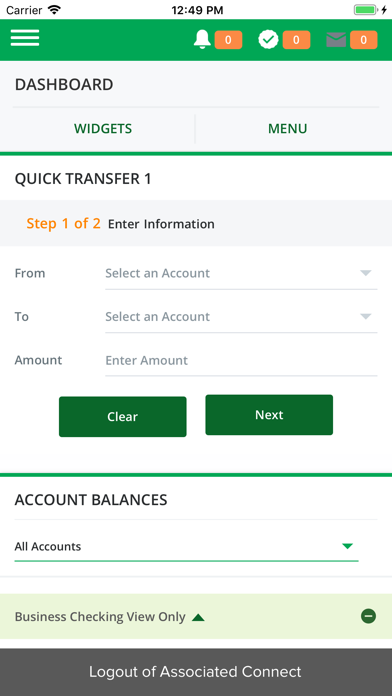Tap the Quick Transfer 1 heading
Screen dimensions: 392x696
[x=83, y=179]
